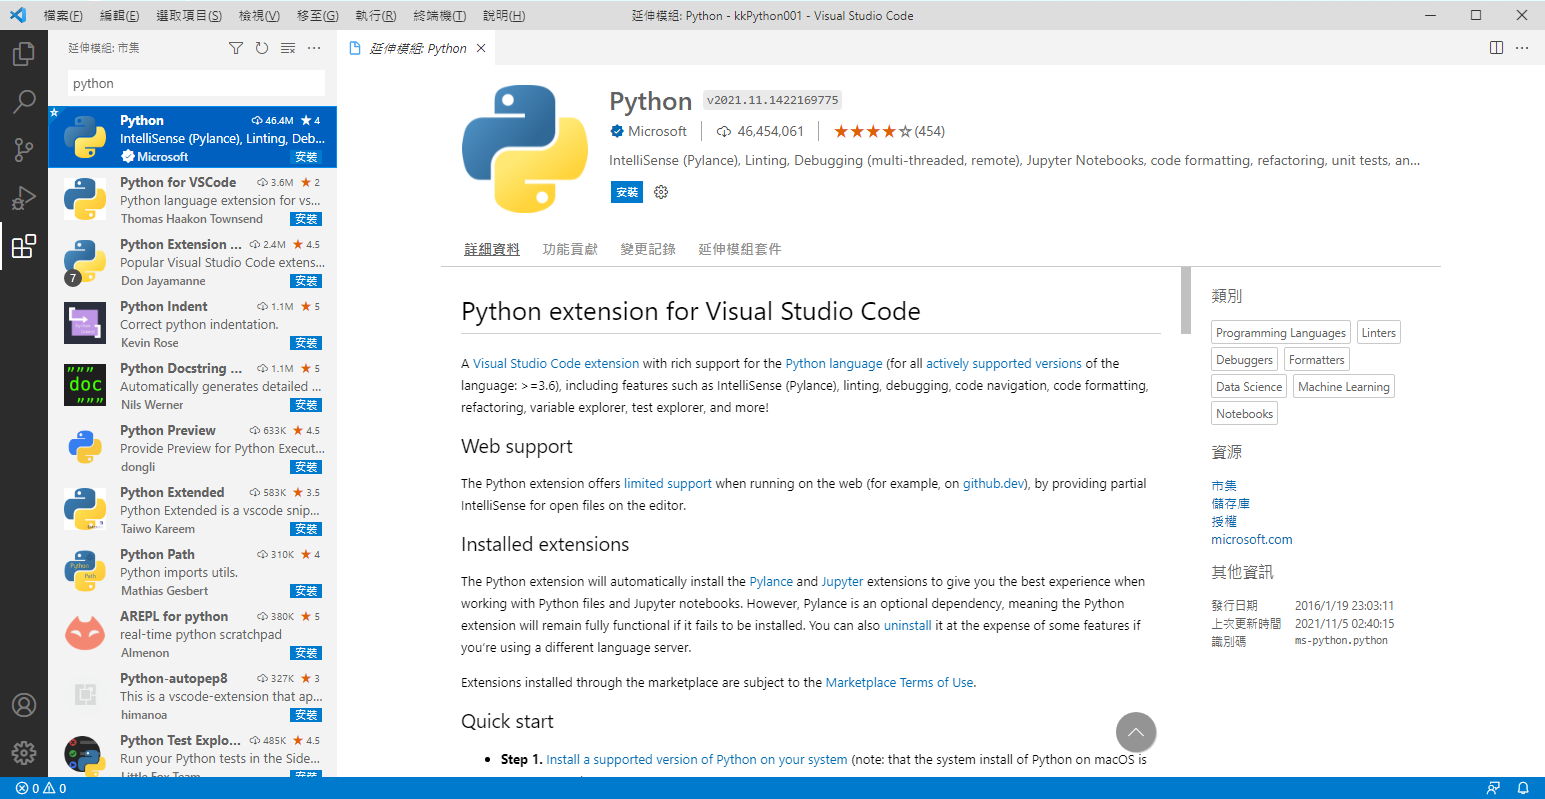Click the scroll-to-top circular arrow button
This screenshot has width=1545, height=799.
pyautogui.click(x=1136, y=733)
